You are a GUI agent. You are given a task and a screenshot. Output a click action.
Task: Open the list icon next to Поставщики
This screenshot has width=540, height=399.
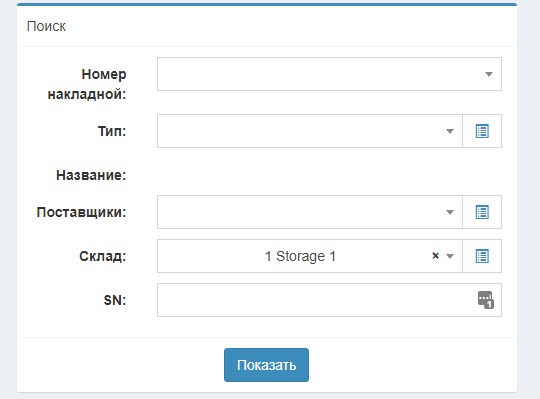482,212
